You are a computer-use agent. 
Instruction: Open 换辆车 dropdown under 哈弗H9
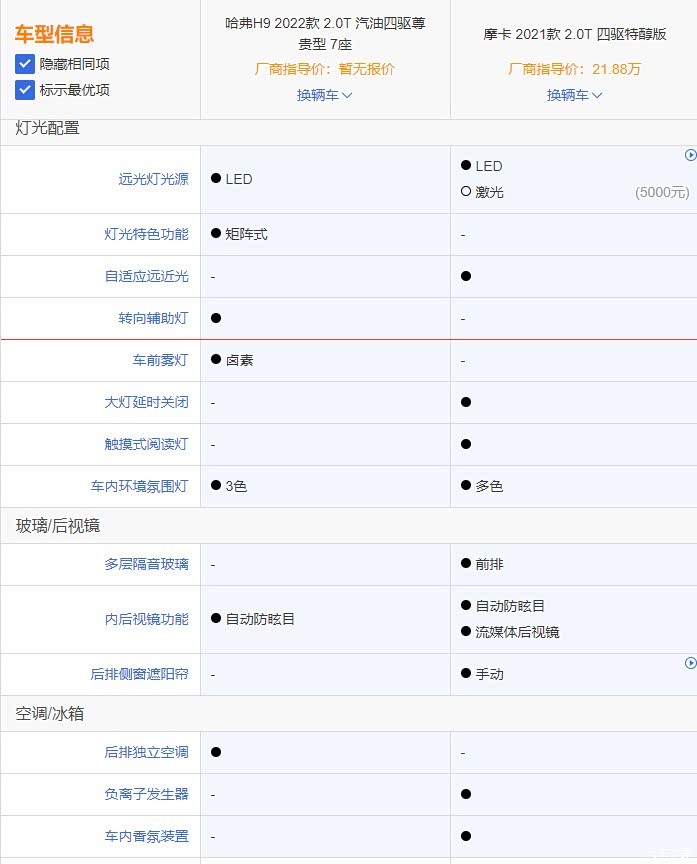325,95
